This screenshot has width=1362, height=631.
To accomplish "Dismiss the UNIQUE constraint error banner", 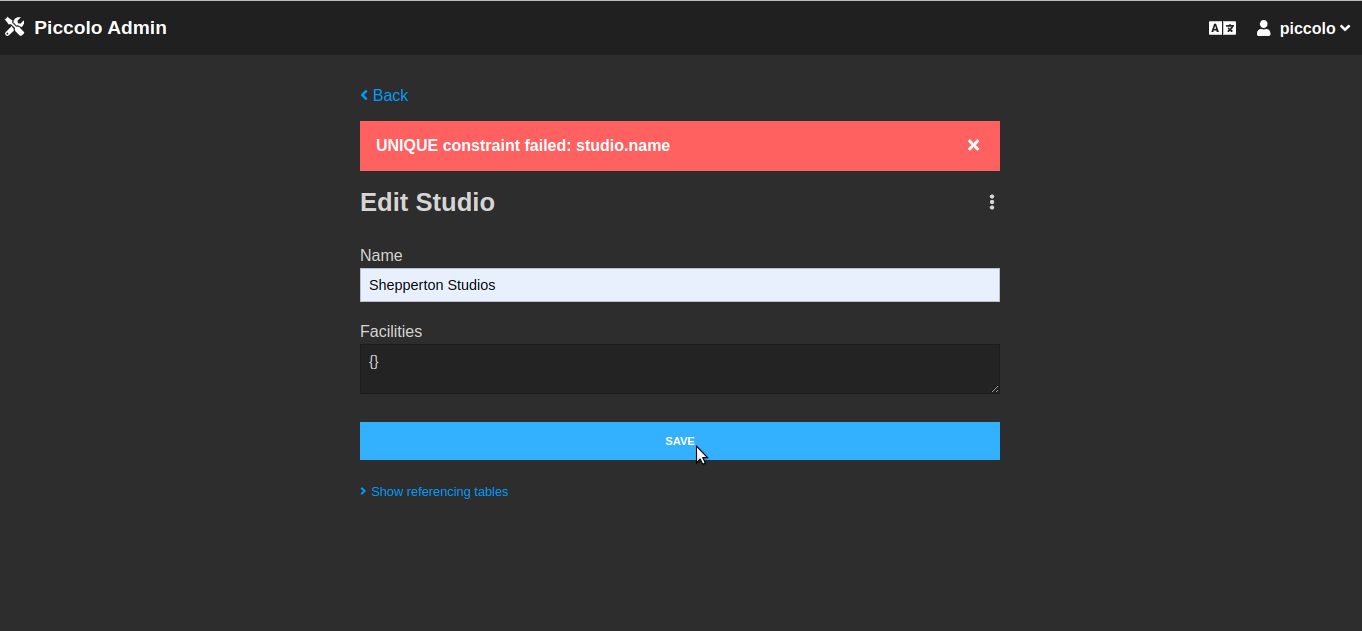I will pyautogui.click(x=973, y=145).
